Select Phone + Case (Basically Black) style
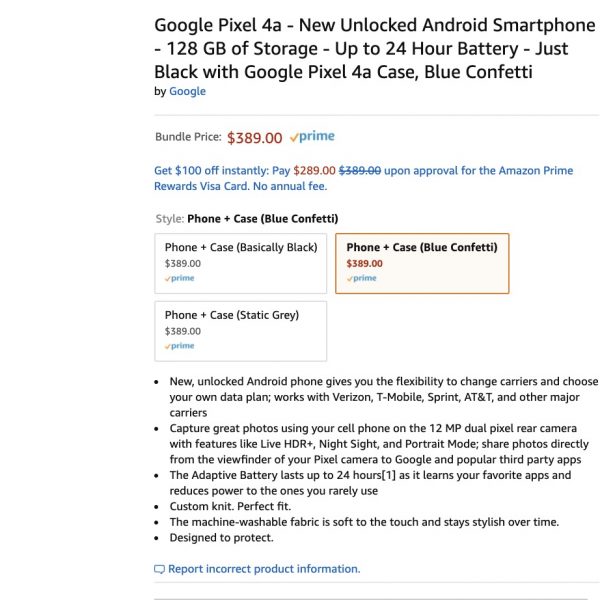Screen dimensions: 600x600 point(240,263)
